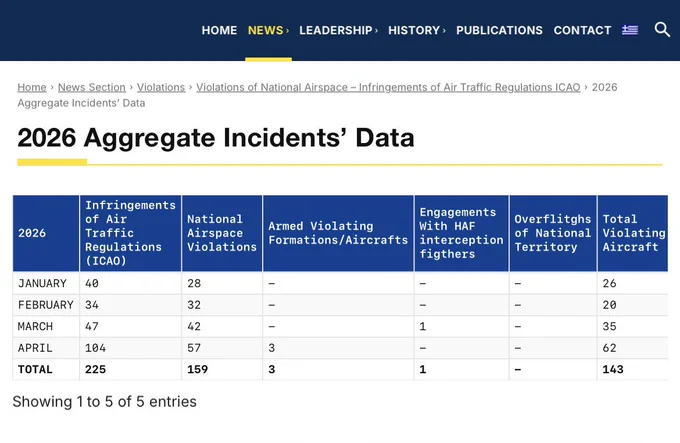Screen dimensions: 680x443
Task: Open Violations of National Airspace breadcrumb link
Action: pos(388,87)
